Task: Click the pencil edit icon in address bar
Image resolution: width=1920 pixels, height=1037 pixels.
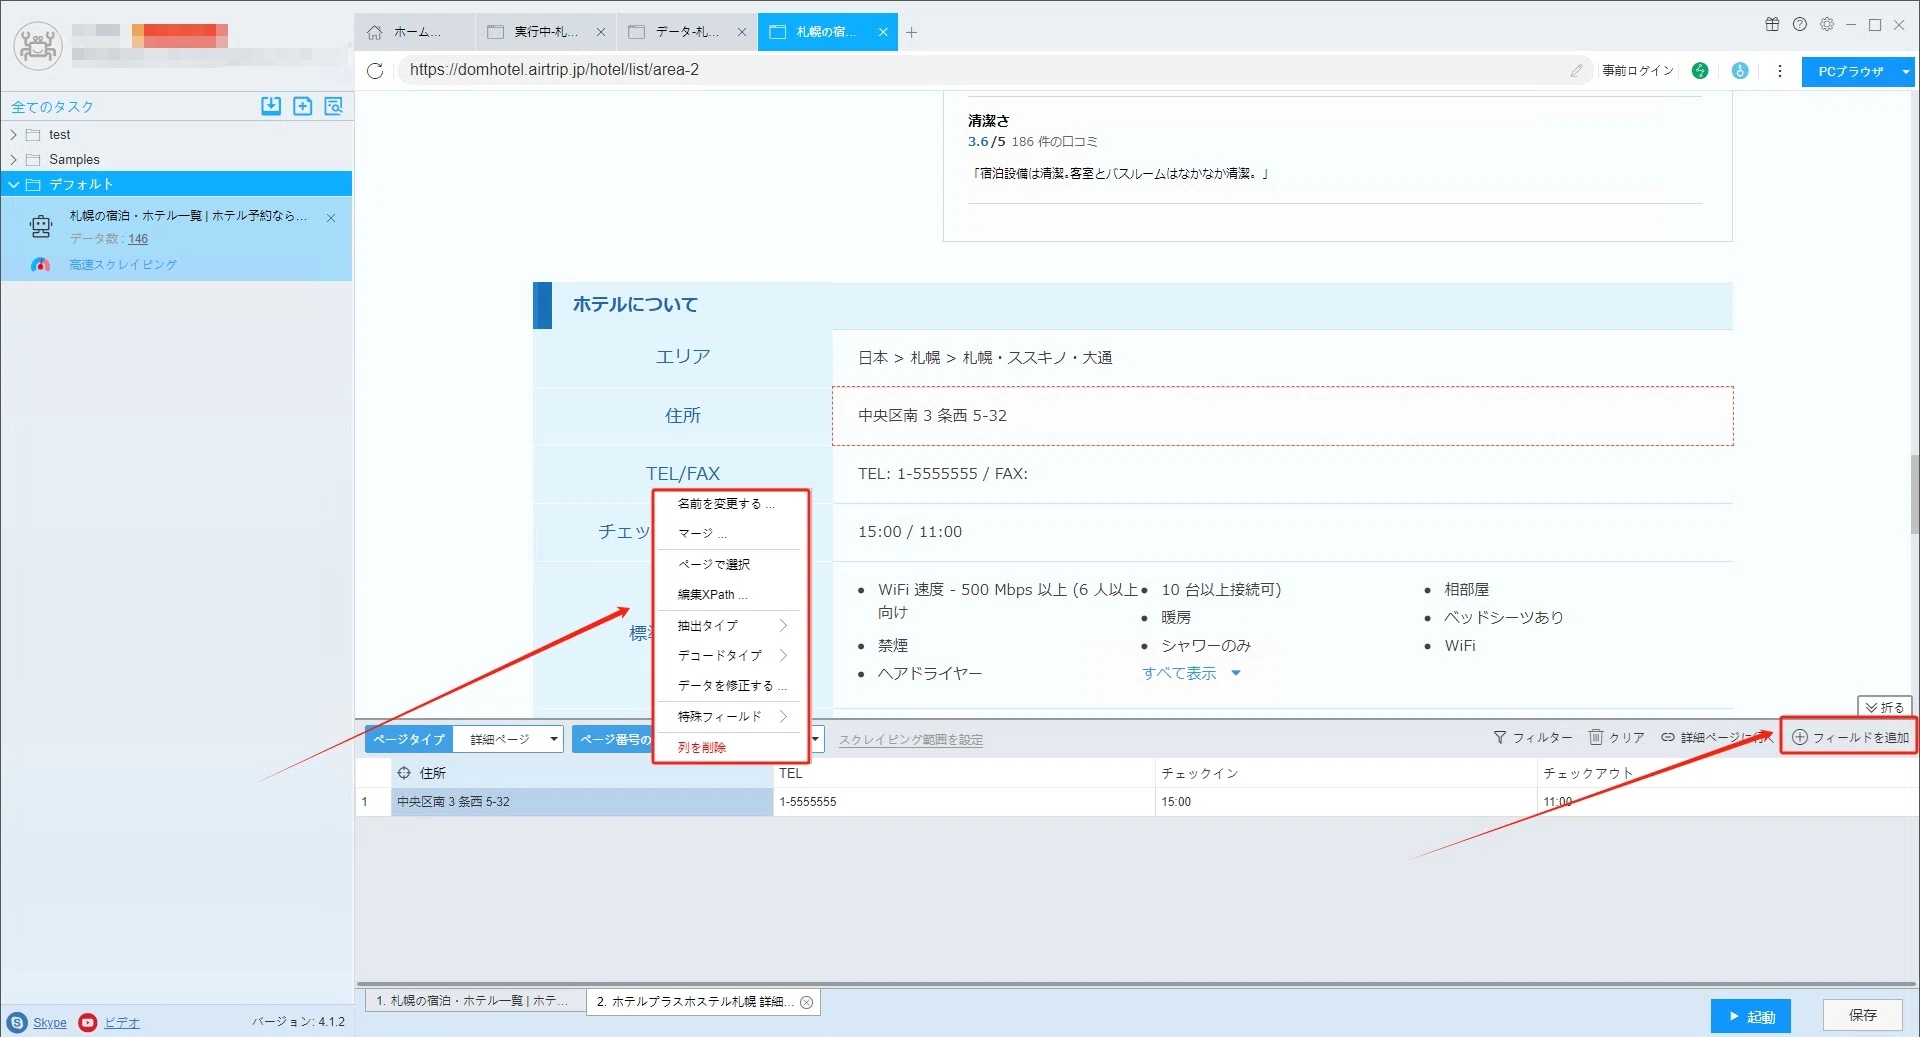Action: (x=1576, y=70)
